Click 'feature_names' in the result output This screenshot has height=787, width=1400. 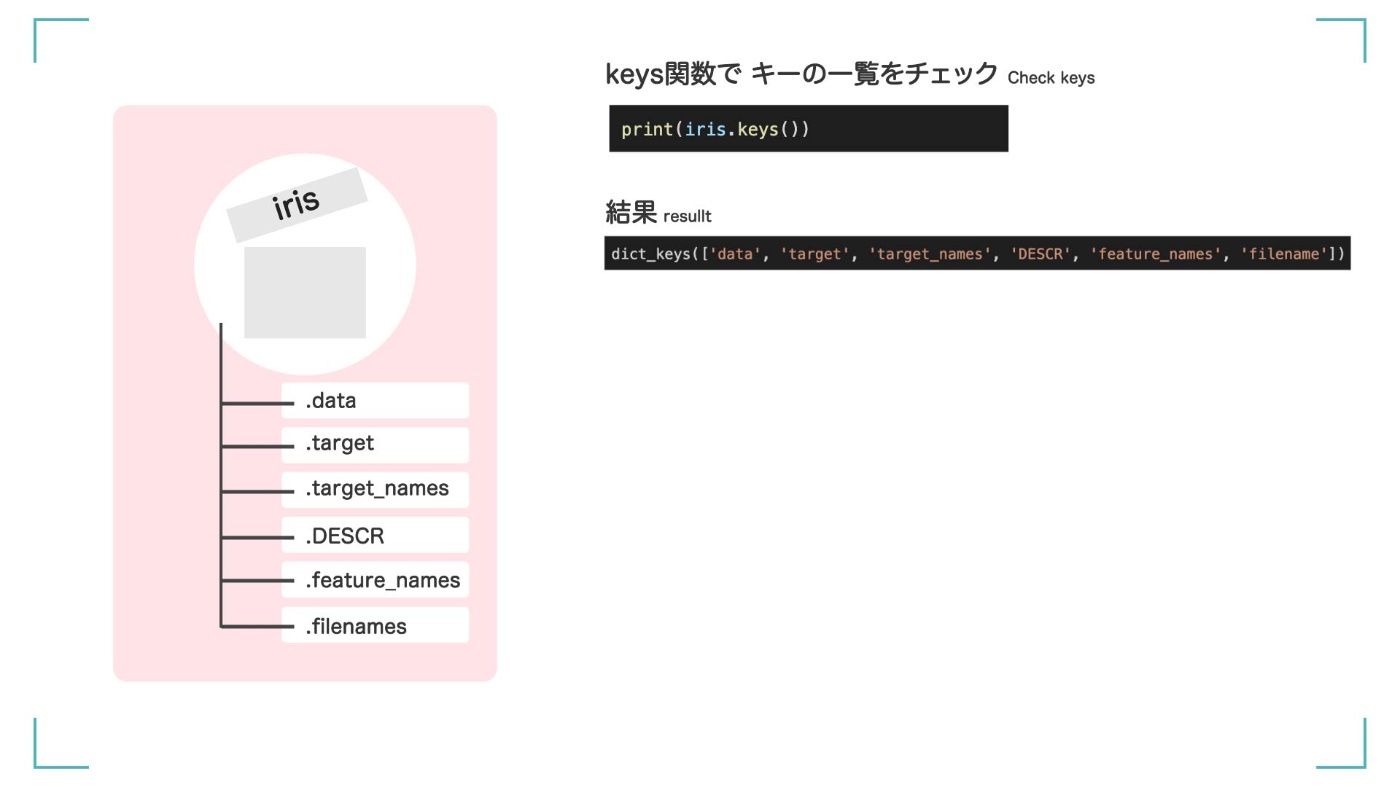[x=1156, y=254]
